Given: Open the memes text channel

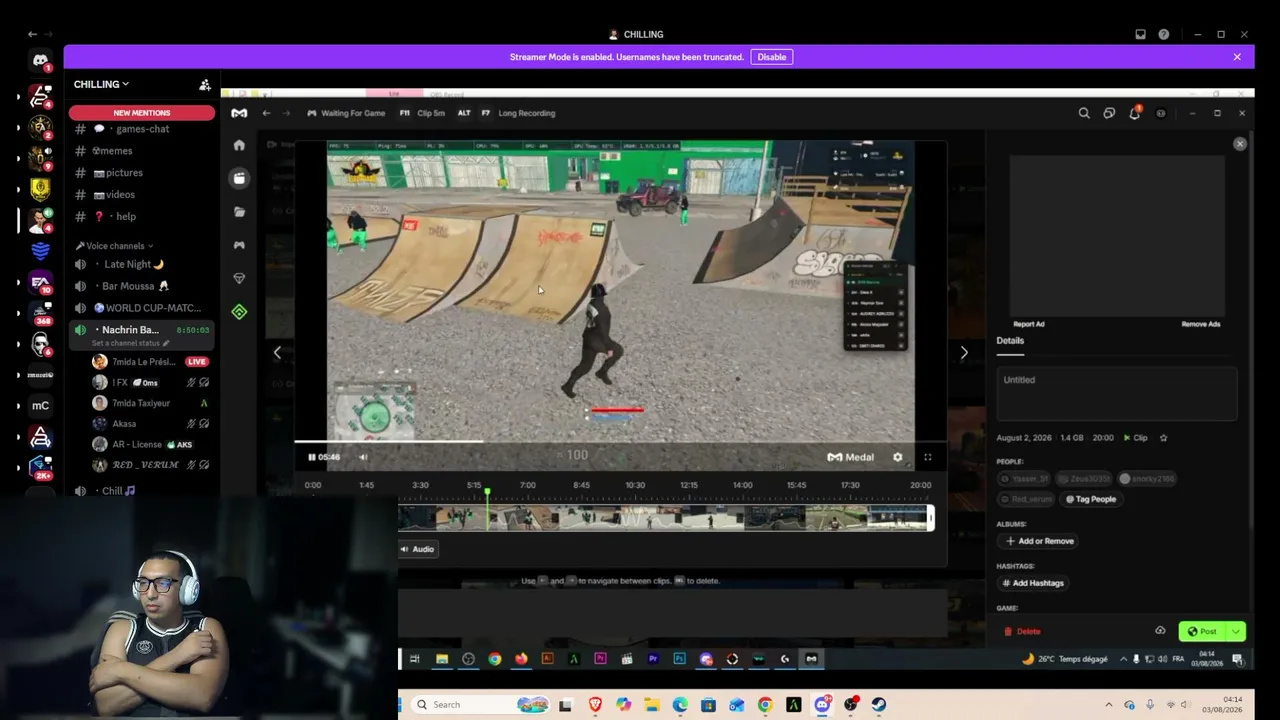Looking at the screenshot, I should tap(142, 151).
